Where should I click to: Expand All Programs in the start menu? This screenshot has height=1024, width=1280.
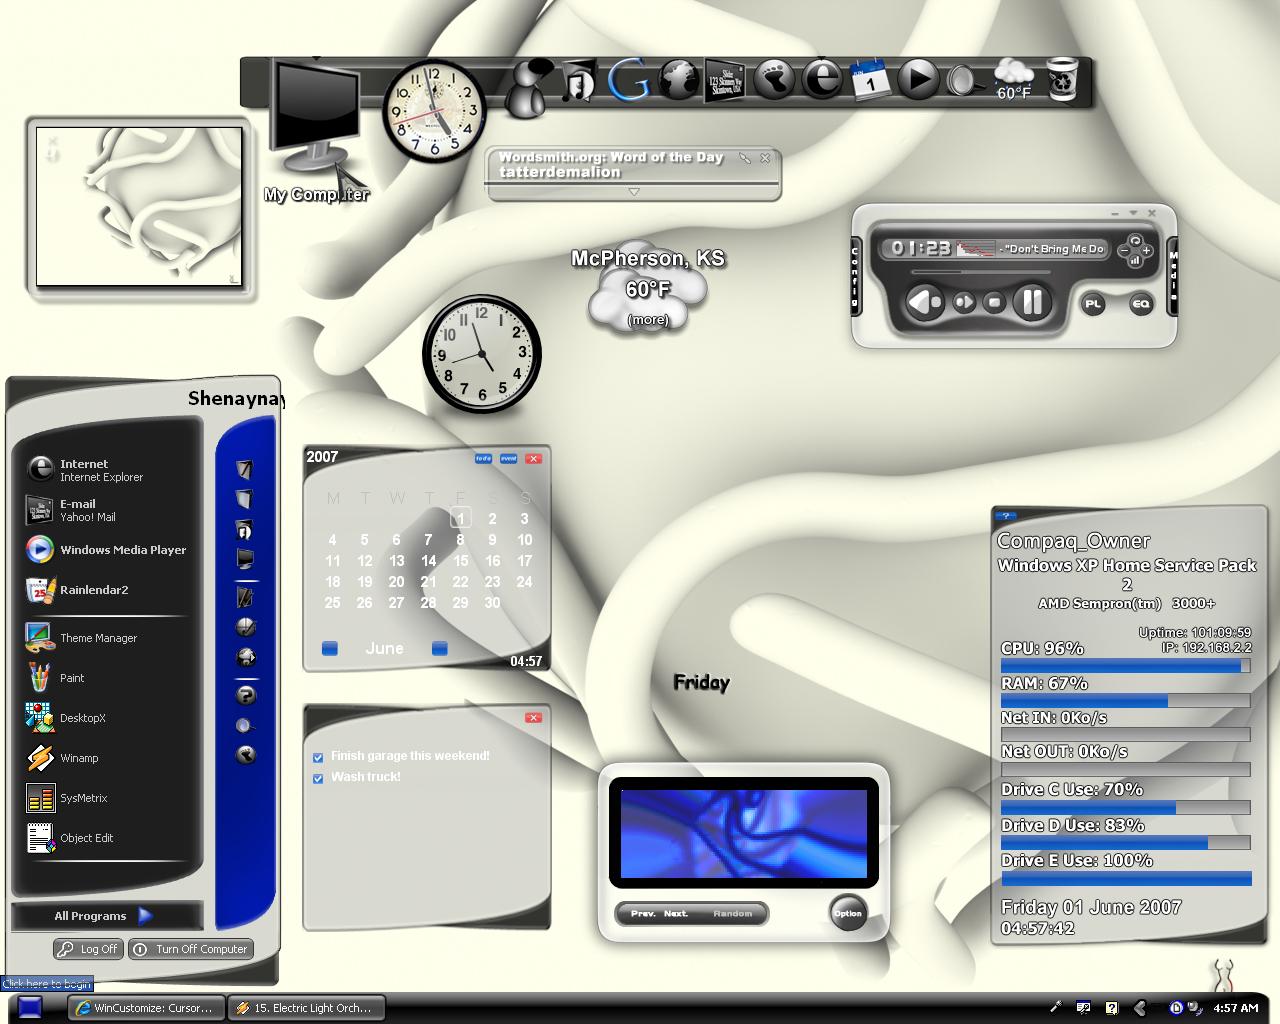tap(104, 915)
